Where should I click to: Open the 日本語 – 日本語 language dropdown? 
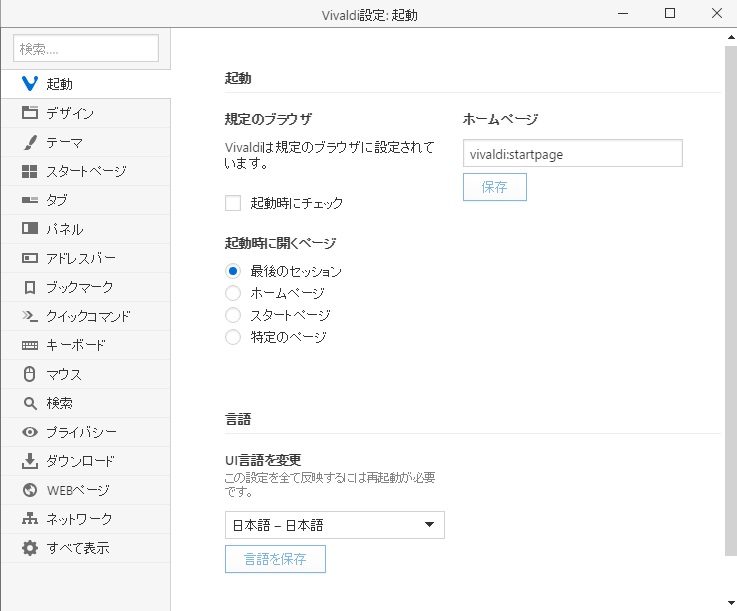tap(335, 525)
